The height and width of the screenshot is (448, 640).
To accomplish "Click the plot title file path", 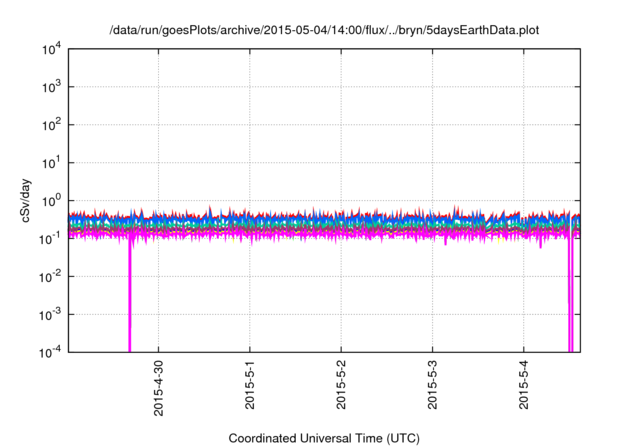I will click(x=324, y=30).
